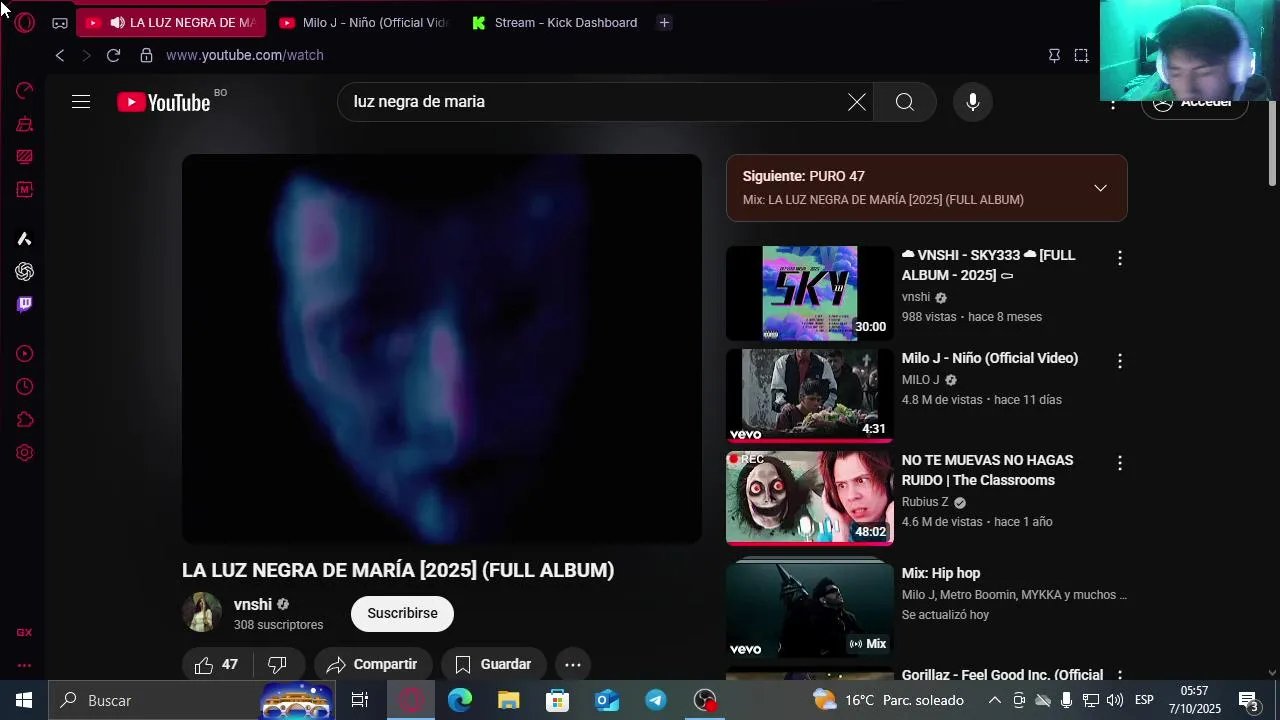Viewport: 1280px width, 720px height.
Task: Open the Opera GX main menu logo
Action: 25,22
